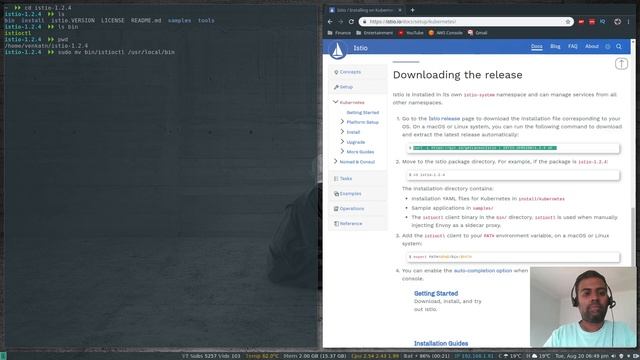Click the export PATH code block
Image resolution: width=640 pixels, height=360 pixels.
[x=513, y=257]
